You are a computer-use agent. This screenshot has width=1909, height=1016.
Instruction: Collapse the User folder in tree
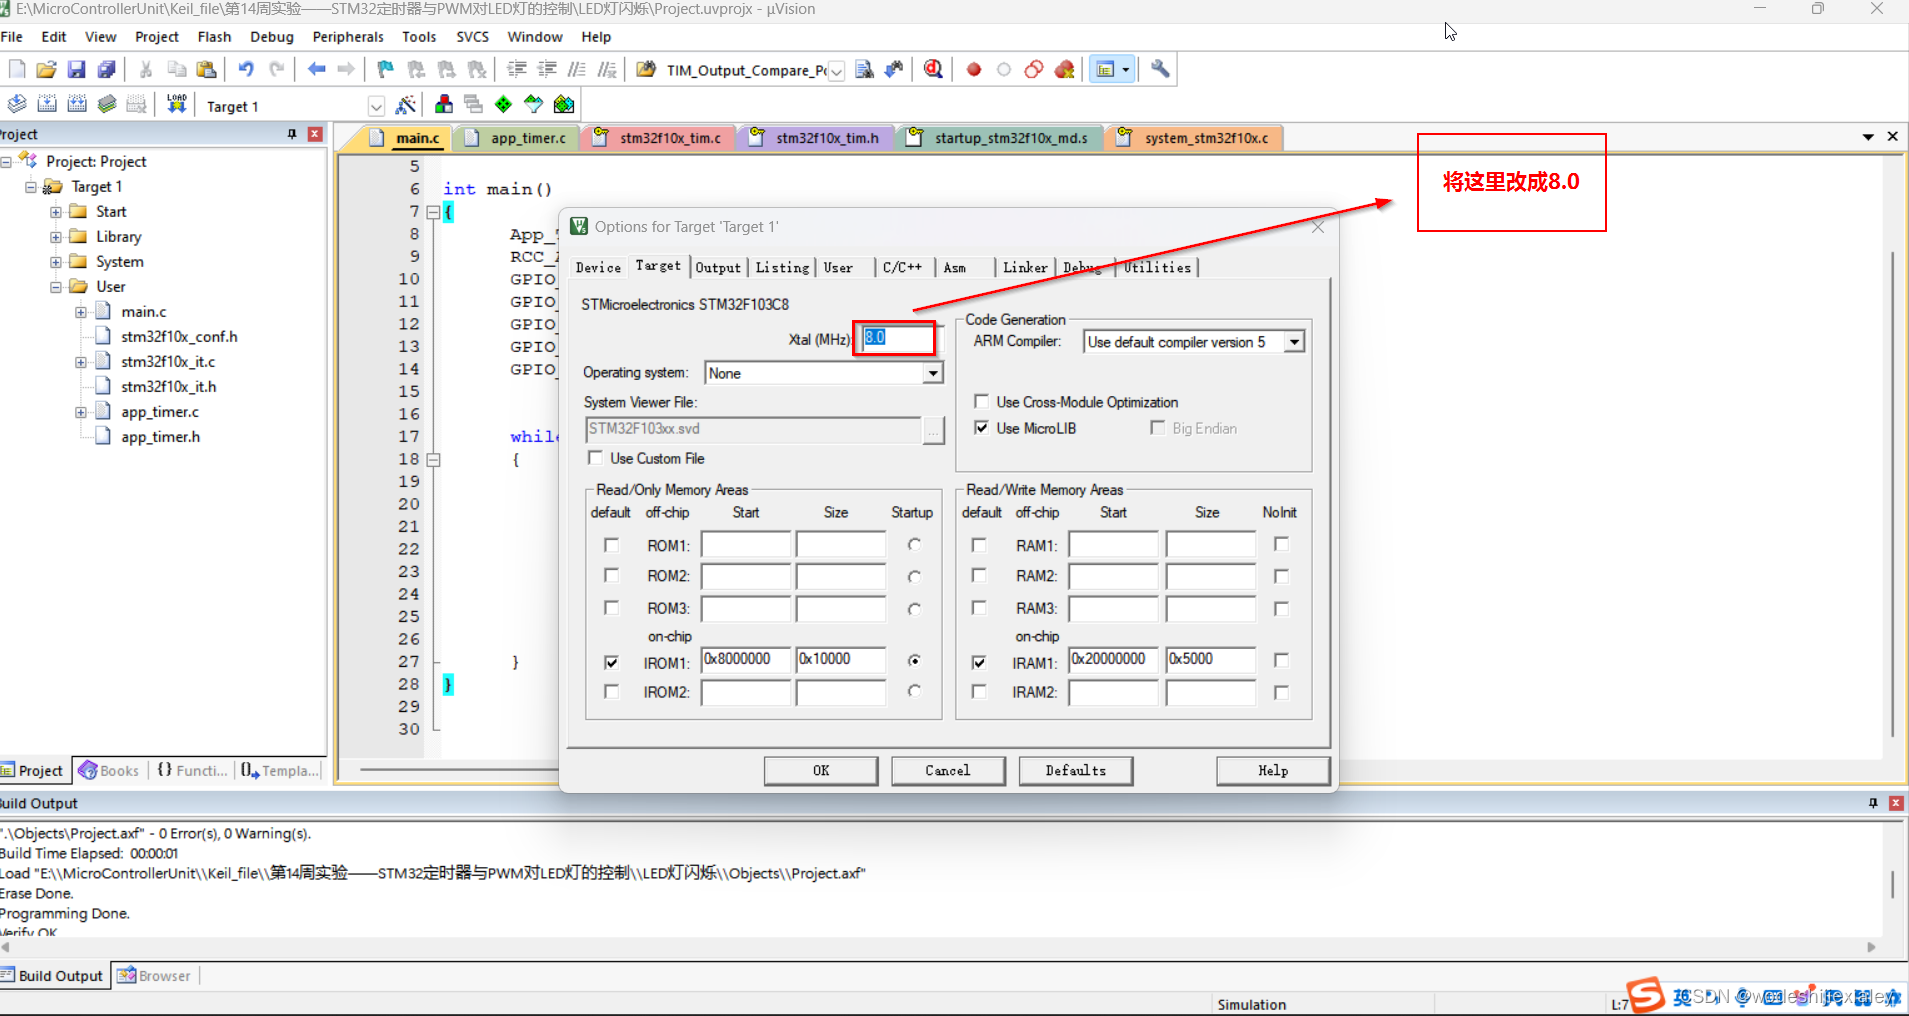[x=56, y=287]
